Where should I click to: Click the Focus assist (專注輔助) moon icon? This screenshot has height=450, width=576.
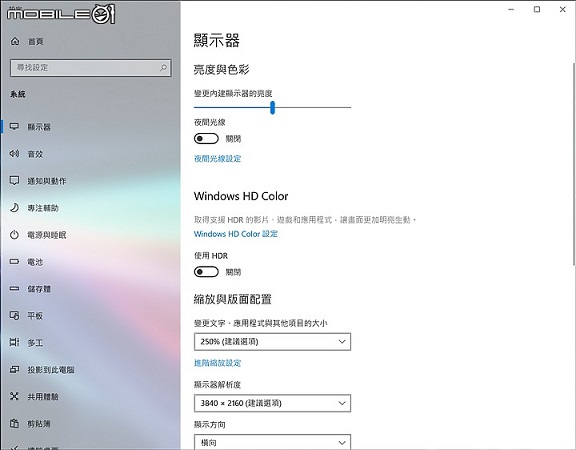pos(14,208)
